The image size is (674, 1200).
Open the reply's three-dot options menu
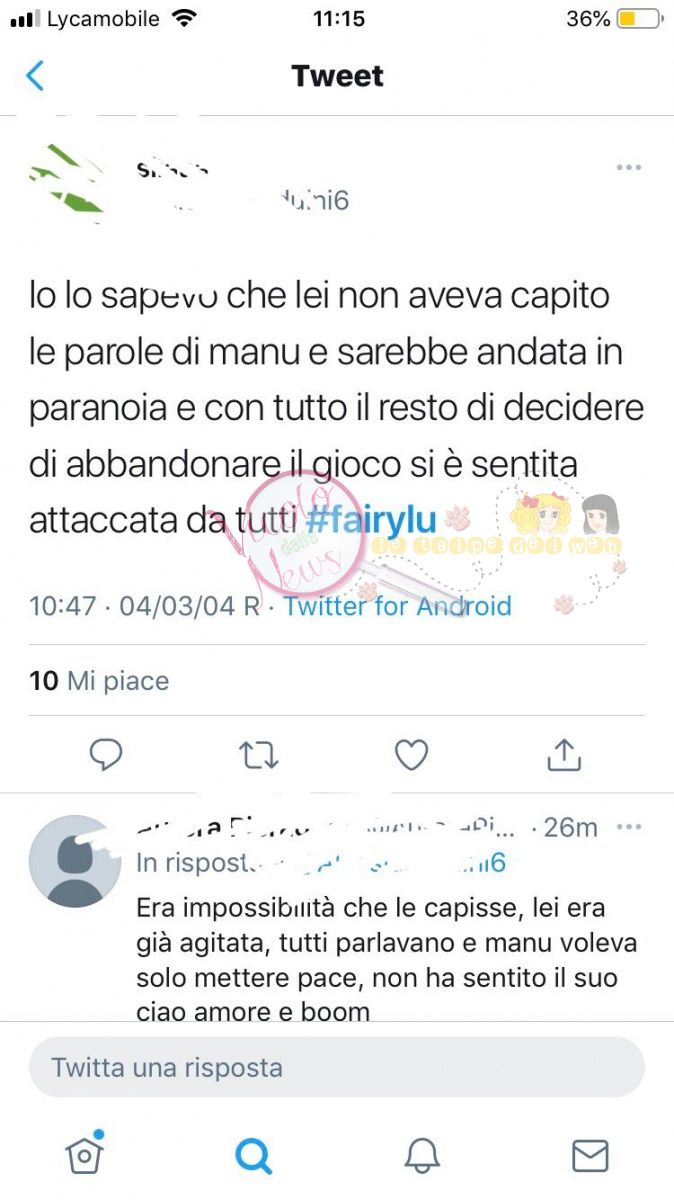point(629,827)
